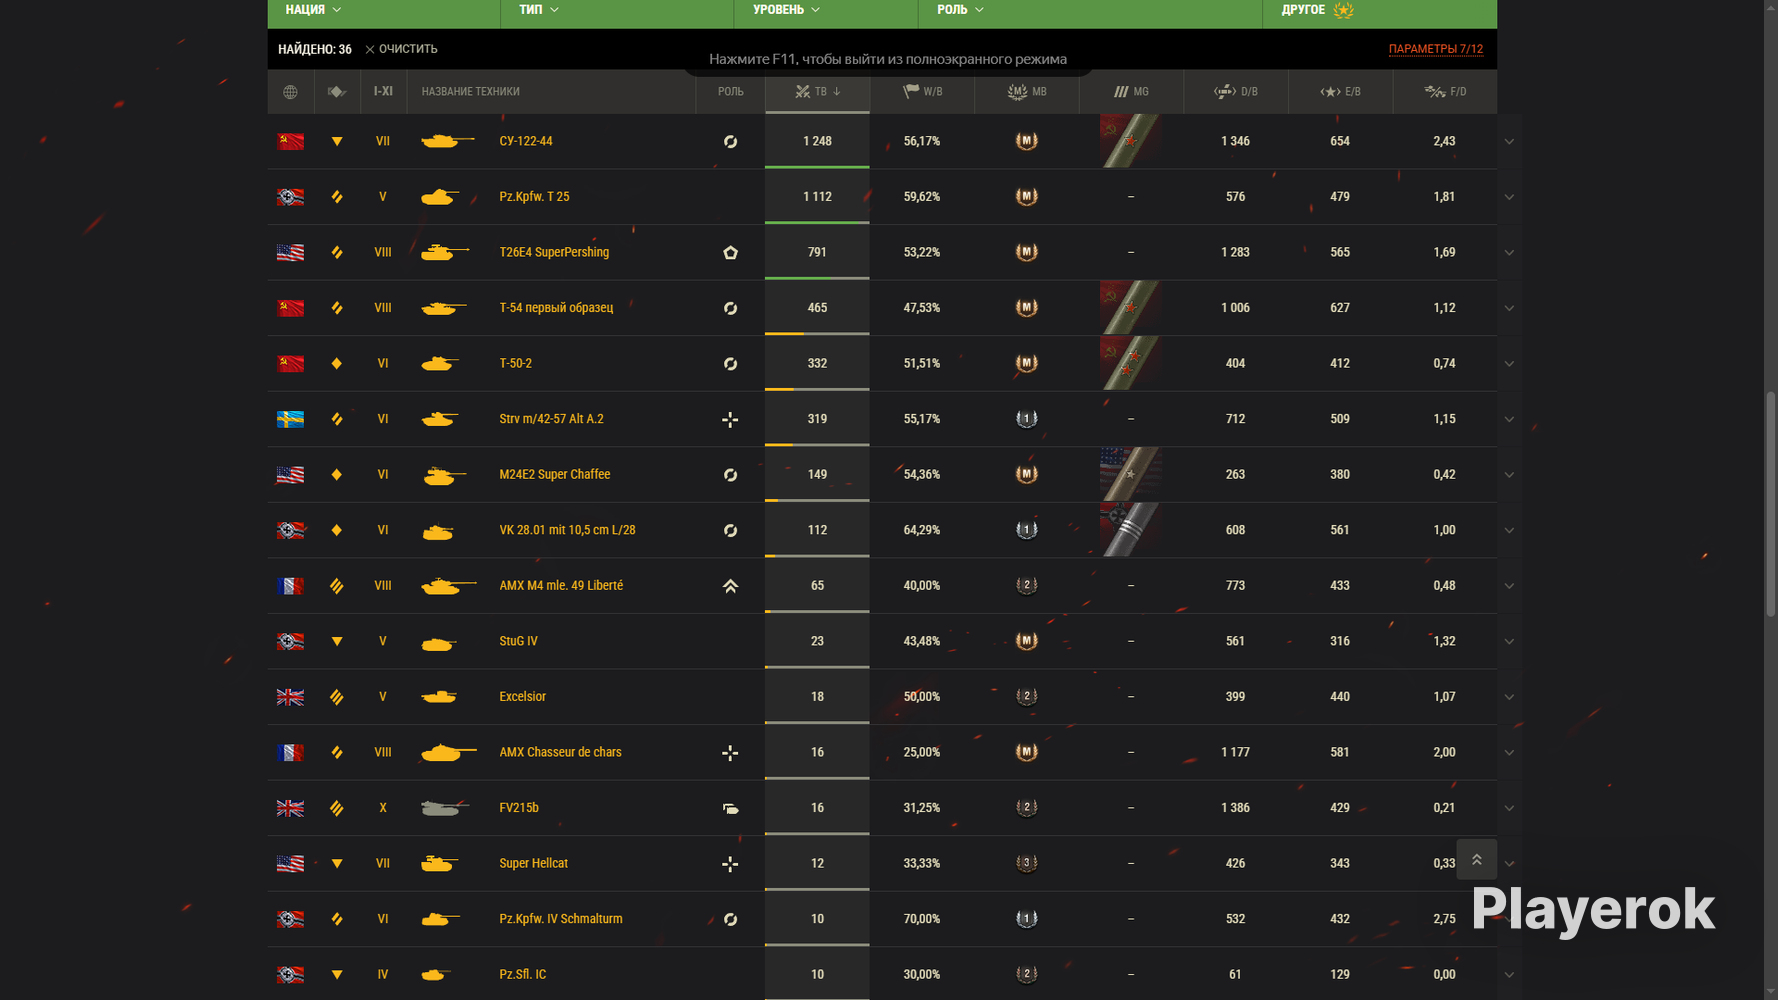Expand the AMX Chasseur de chars row

click(1509, 753)
